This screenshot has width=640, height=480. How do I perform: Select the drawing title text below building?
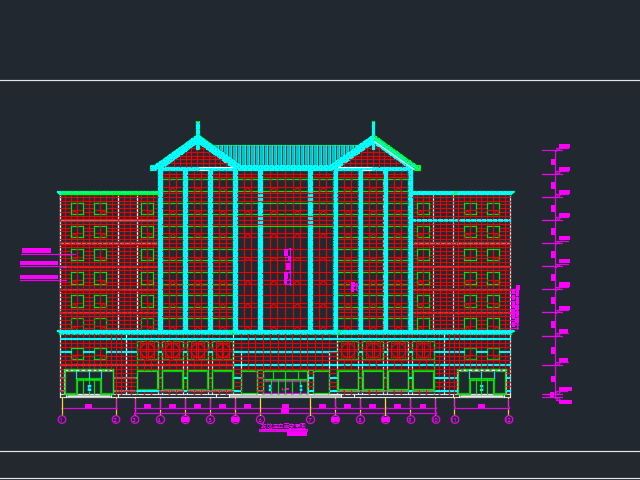[284, 428]
